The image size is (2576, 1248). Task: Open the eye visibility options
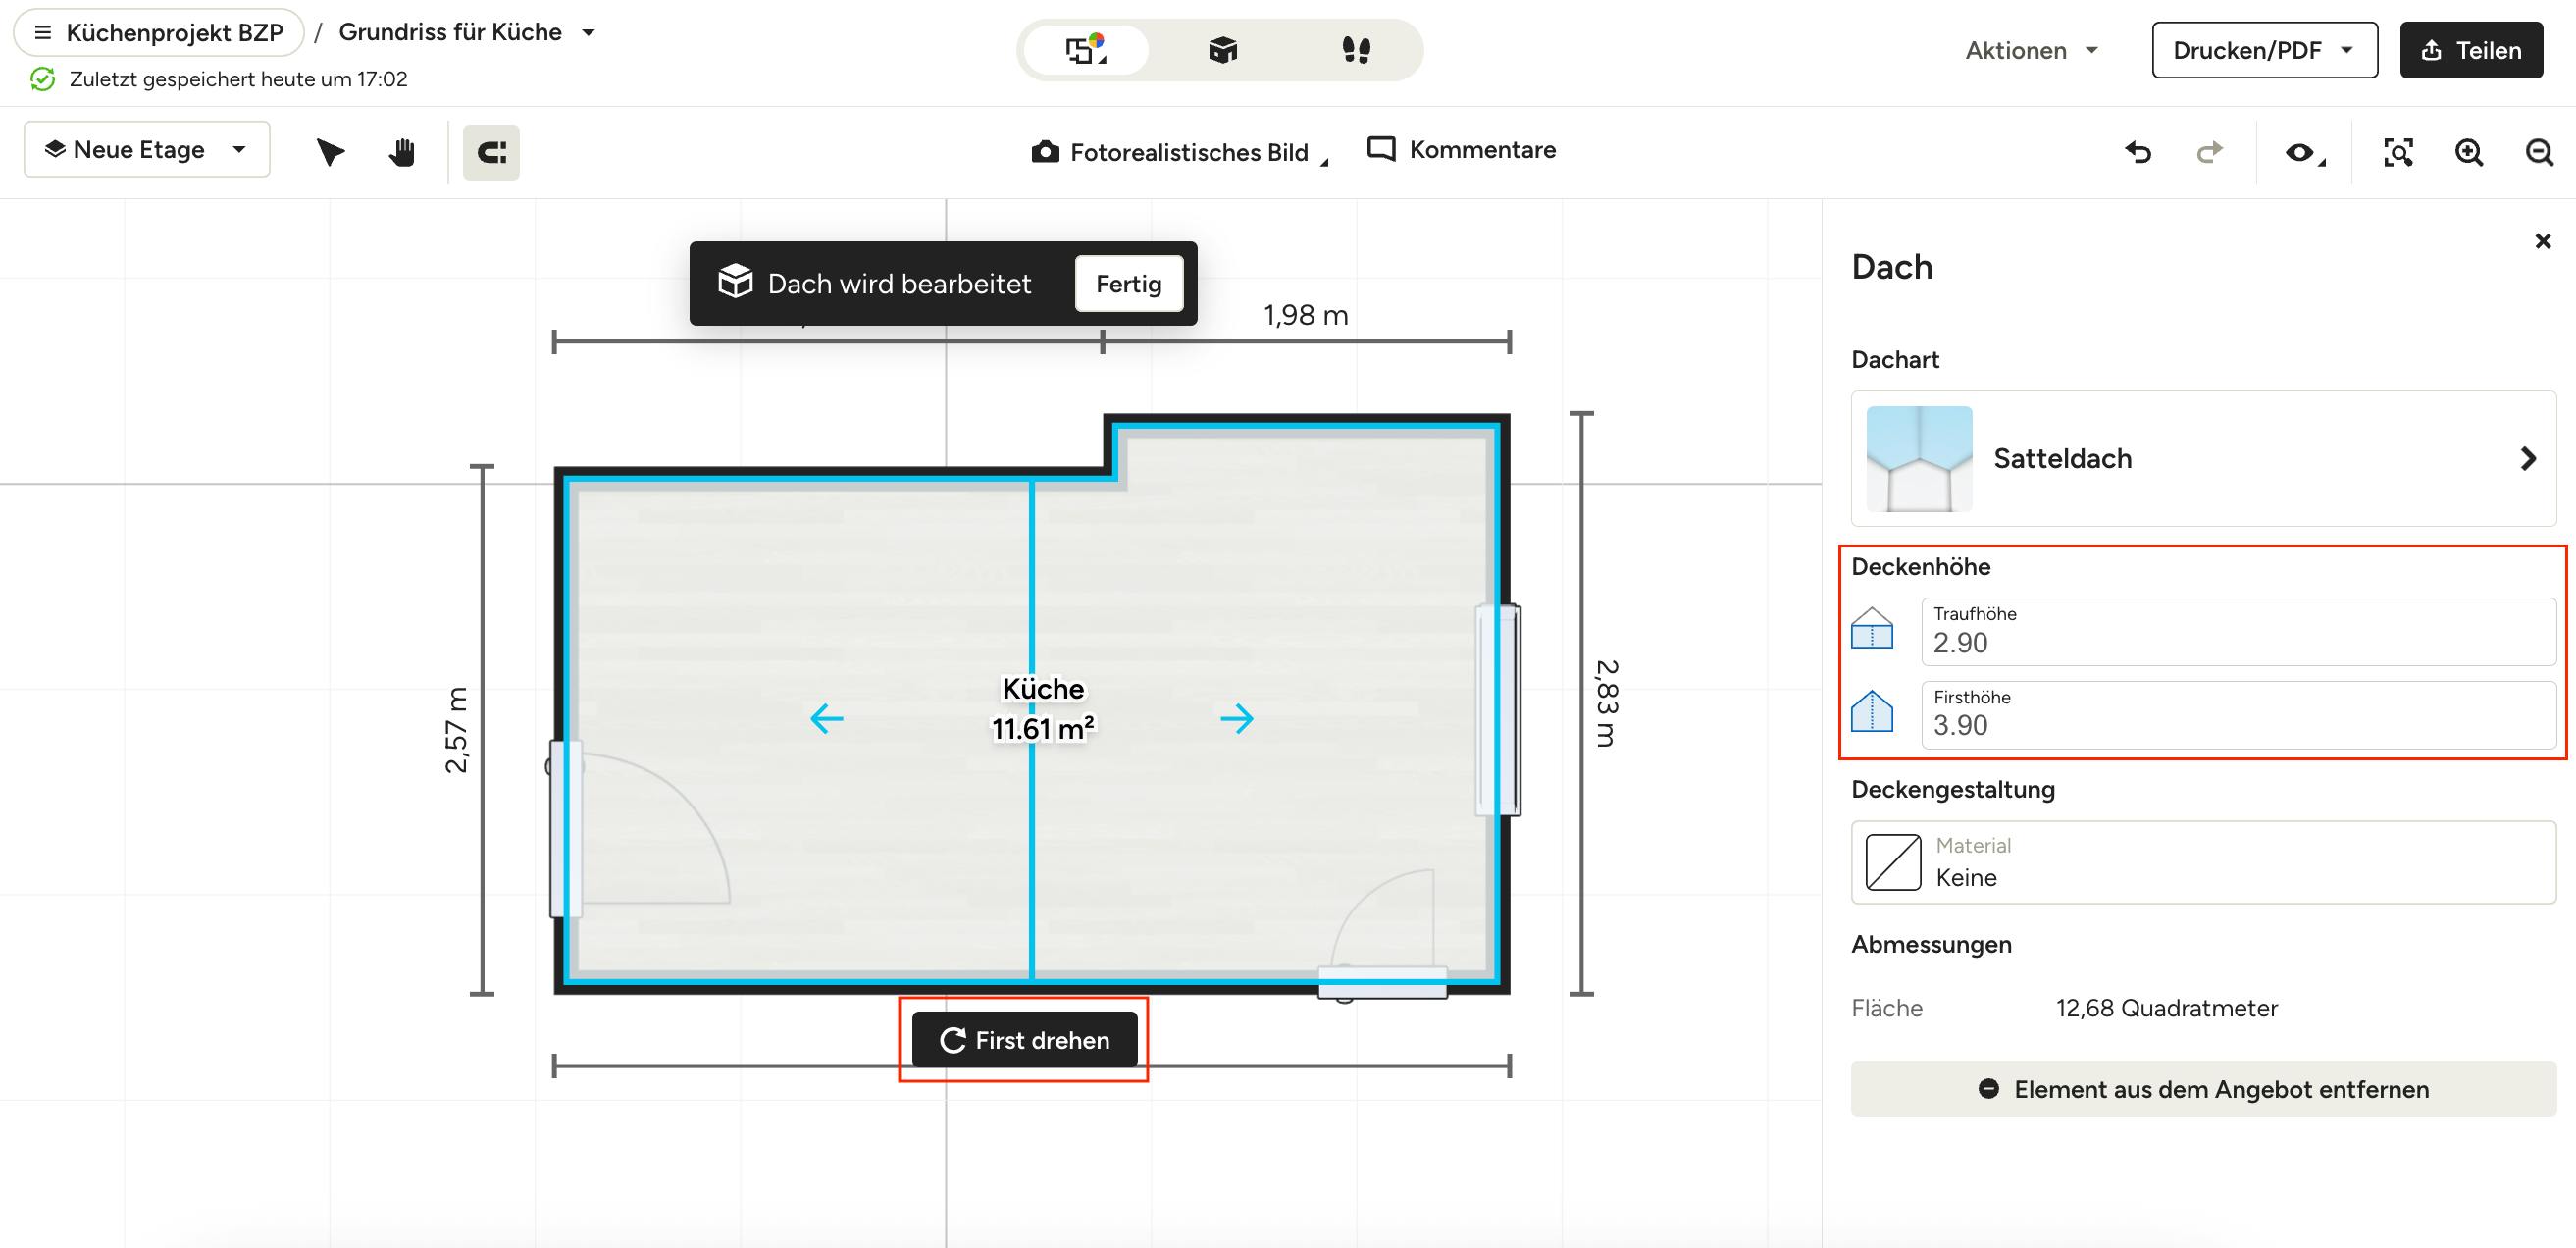coord(2304,152)
